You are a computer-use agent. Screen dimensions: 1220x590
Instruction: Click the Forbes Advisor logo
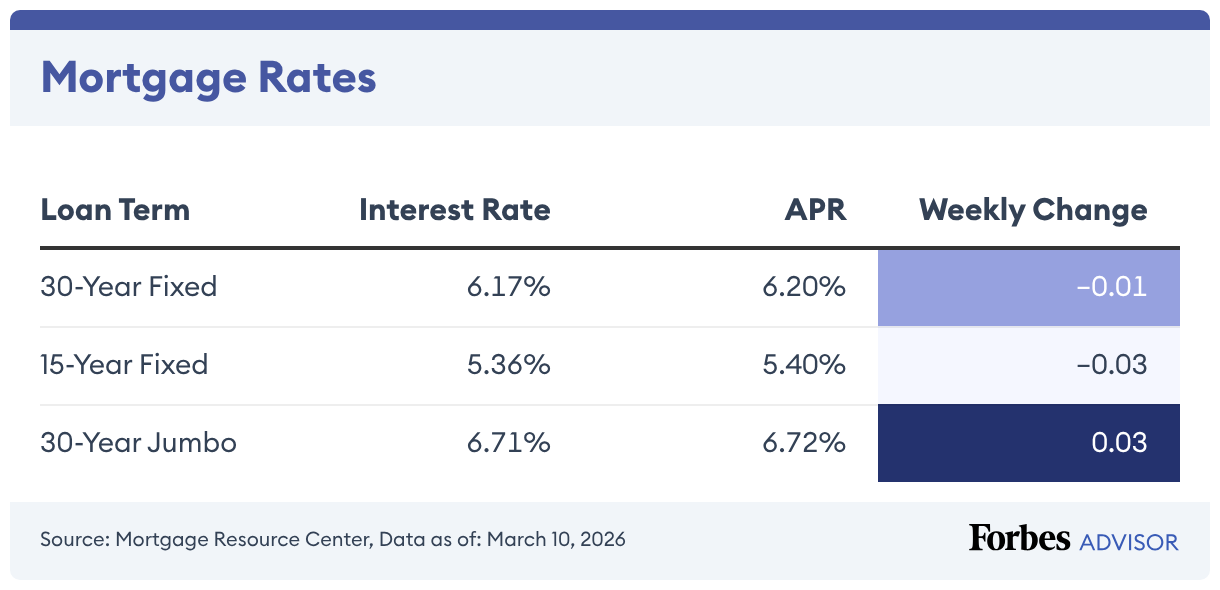(x=1073, y=539)
